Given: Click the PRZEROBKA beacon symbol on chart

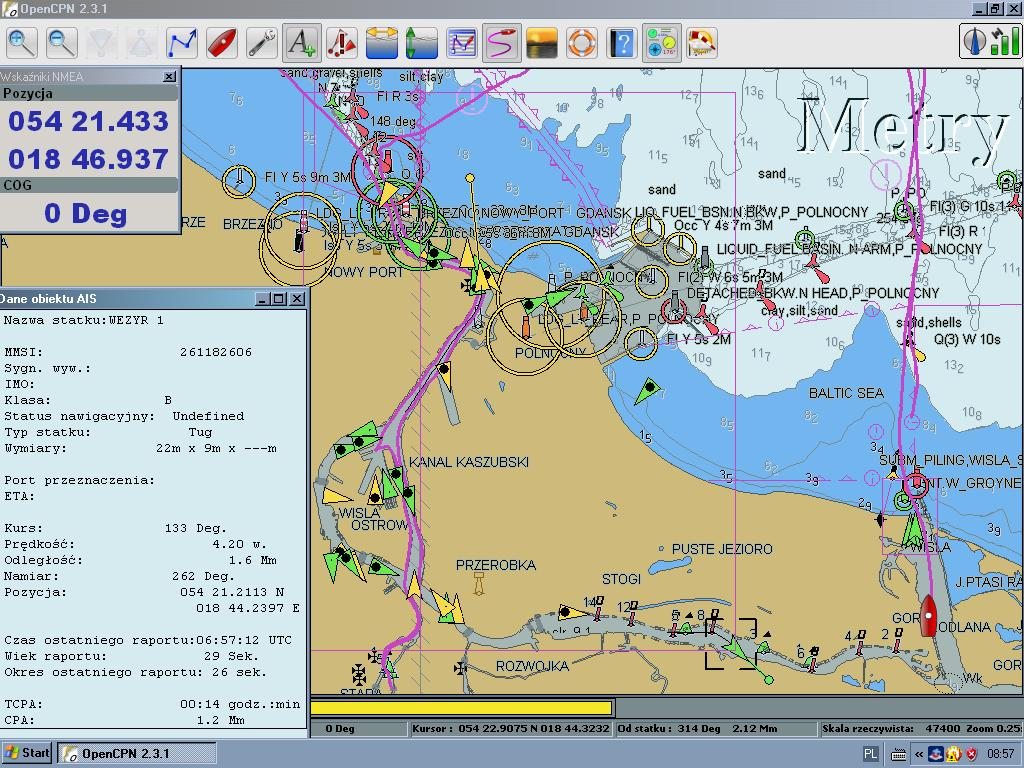Looking at the screenshot, I should pos(479,583).
